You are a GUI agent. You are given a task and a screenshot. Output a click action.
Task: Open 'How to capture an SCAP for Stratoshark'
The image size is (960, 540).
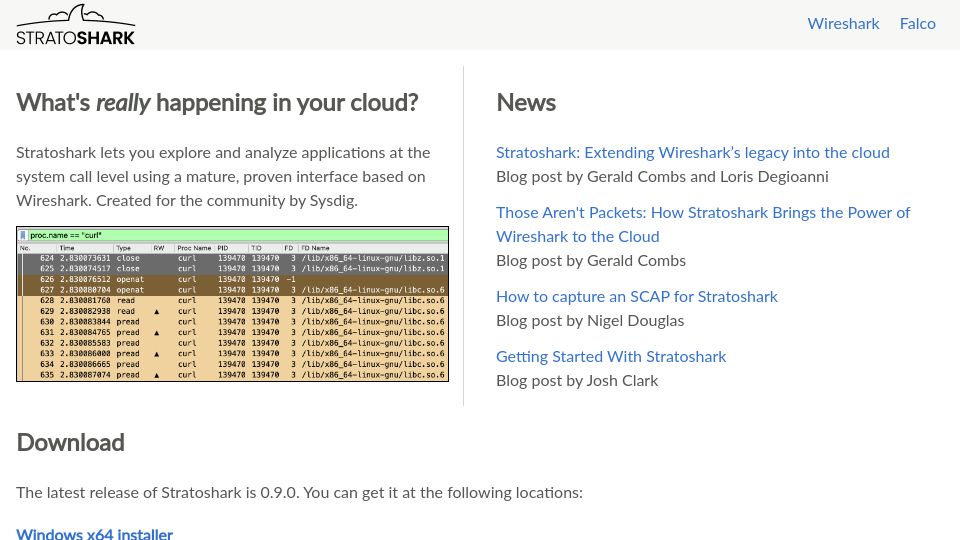(x=637, y=296)
